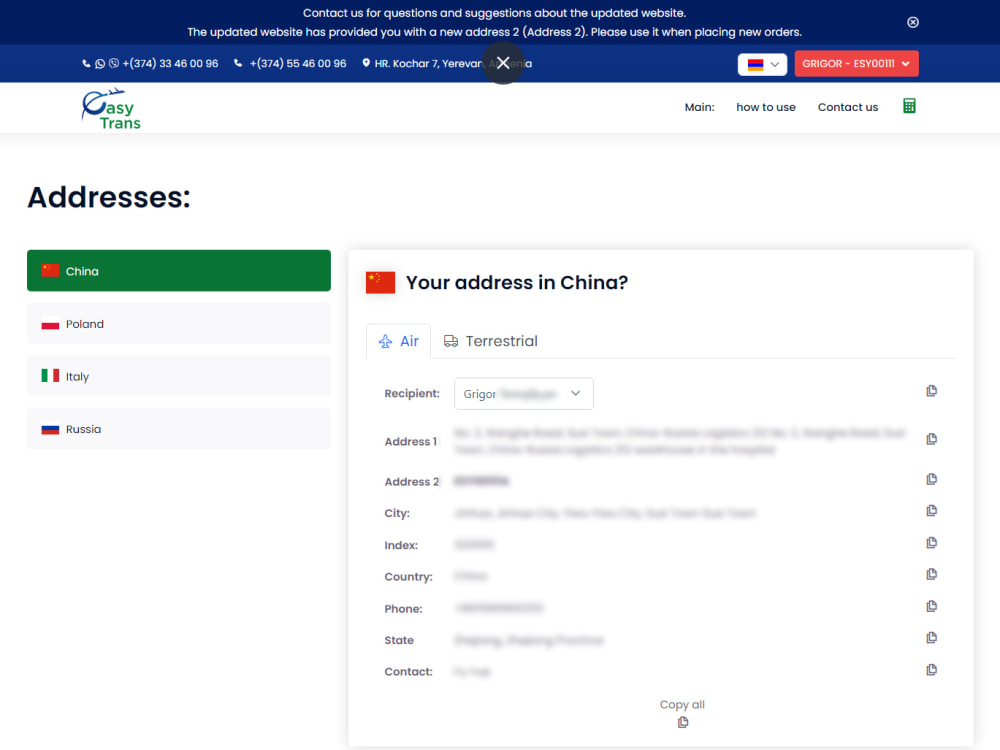The width and height of the screenshot is (1000, 750).
Task: Switch to the Air shipping tab
Action: [399, 341]
